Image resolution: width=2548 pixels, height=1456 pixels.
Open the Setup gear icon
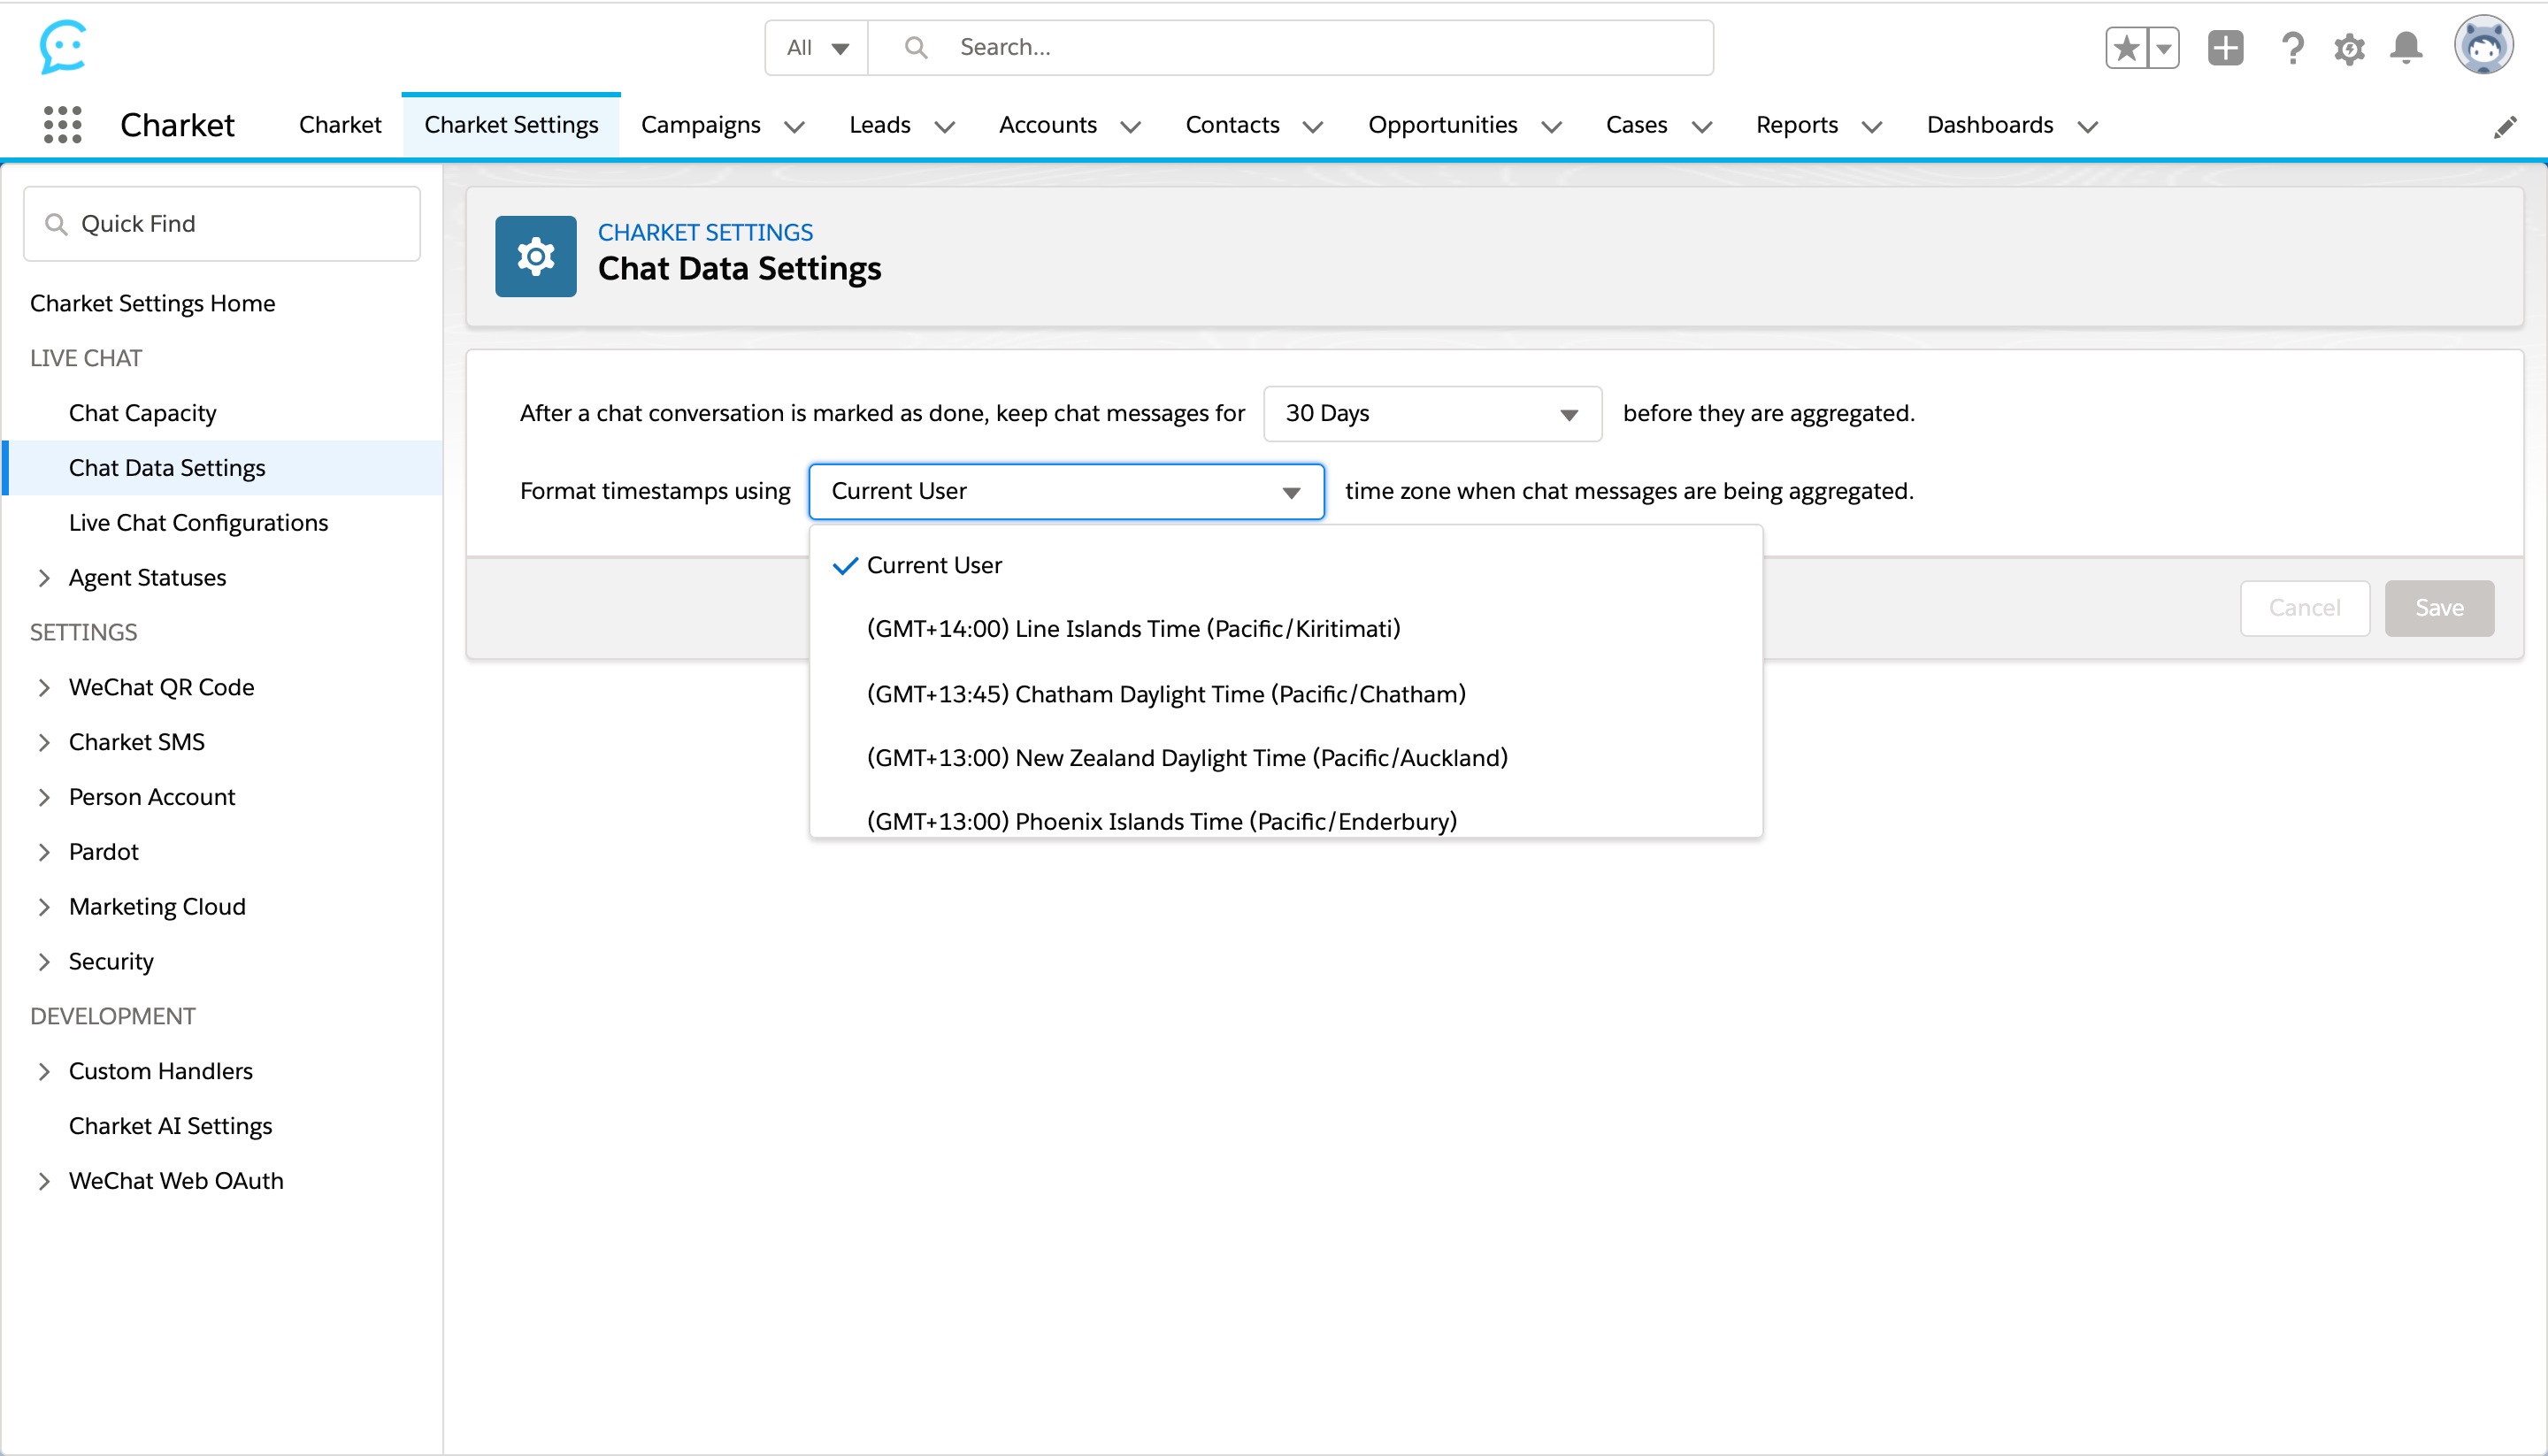coord(2349,48)
